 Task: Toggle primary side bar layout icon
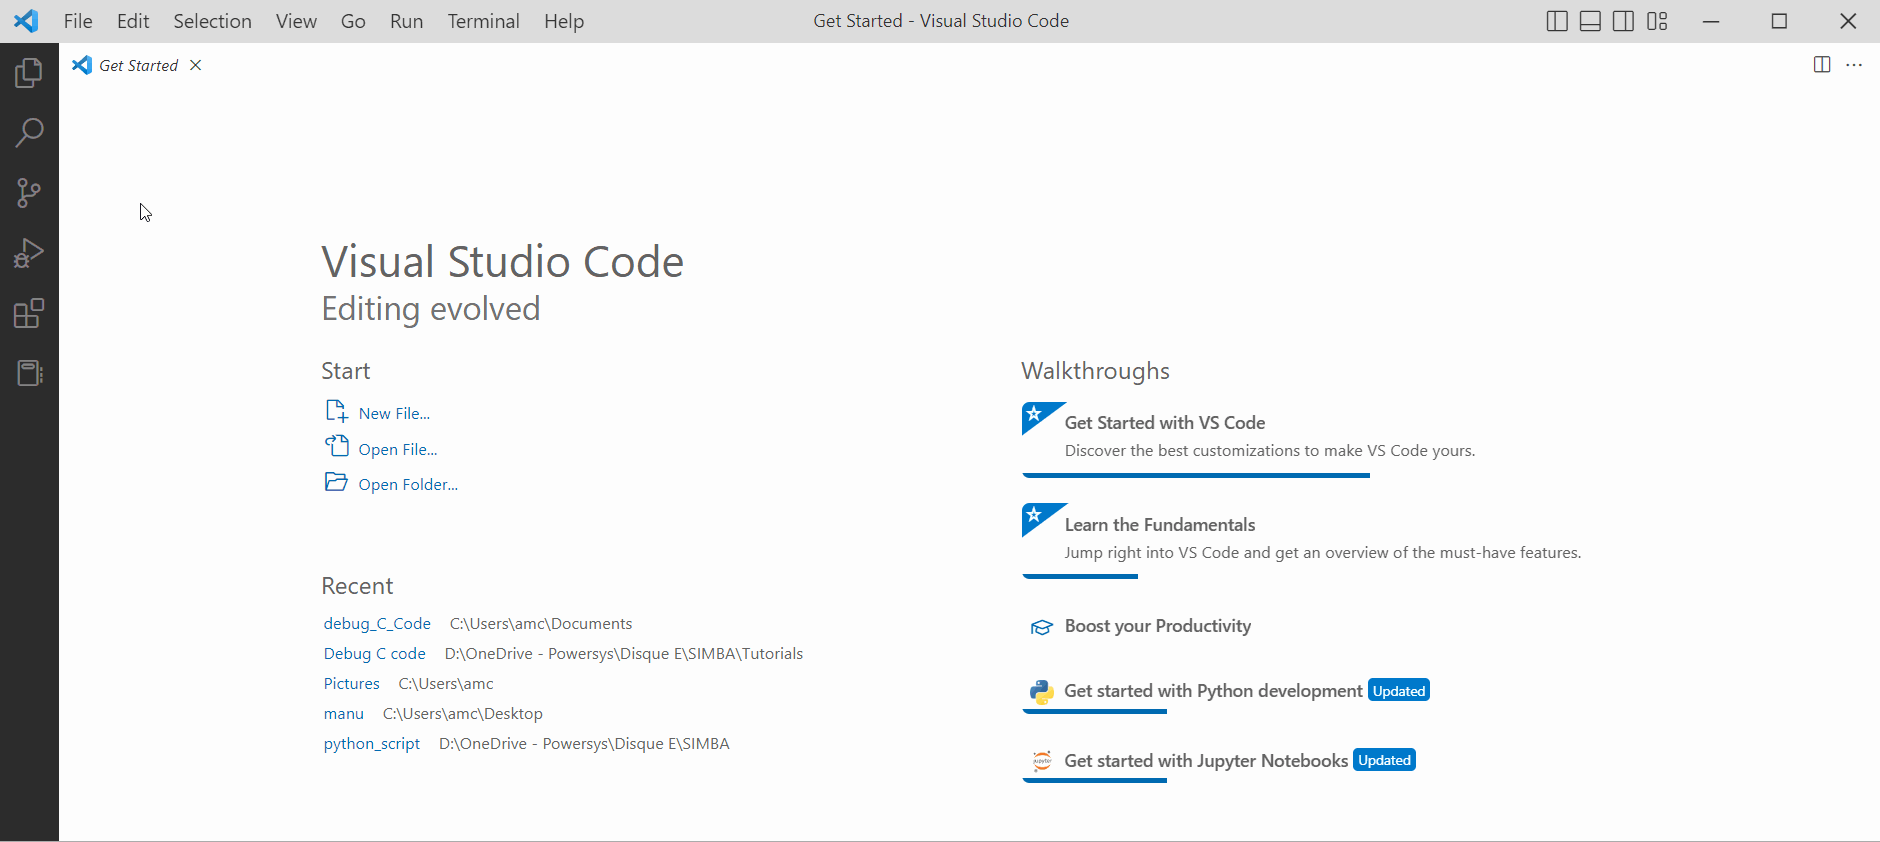(1557, 21)
